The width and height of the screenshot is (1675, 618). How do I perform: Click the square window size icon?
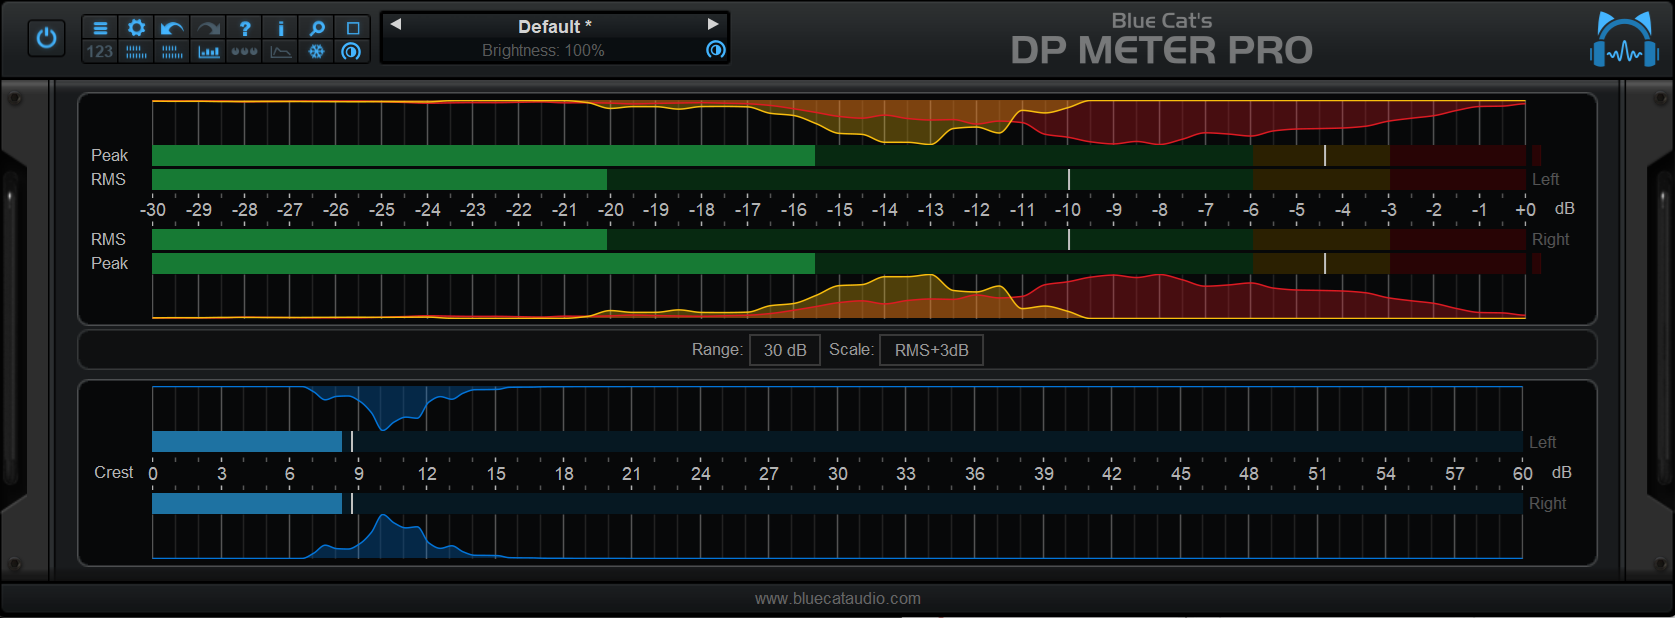click(x=353, y=28)
